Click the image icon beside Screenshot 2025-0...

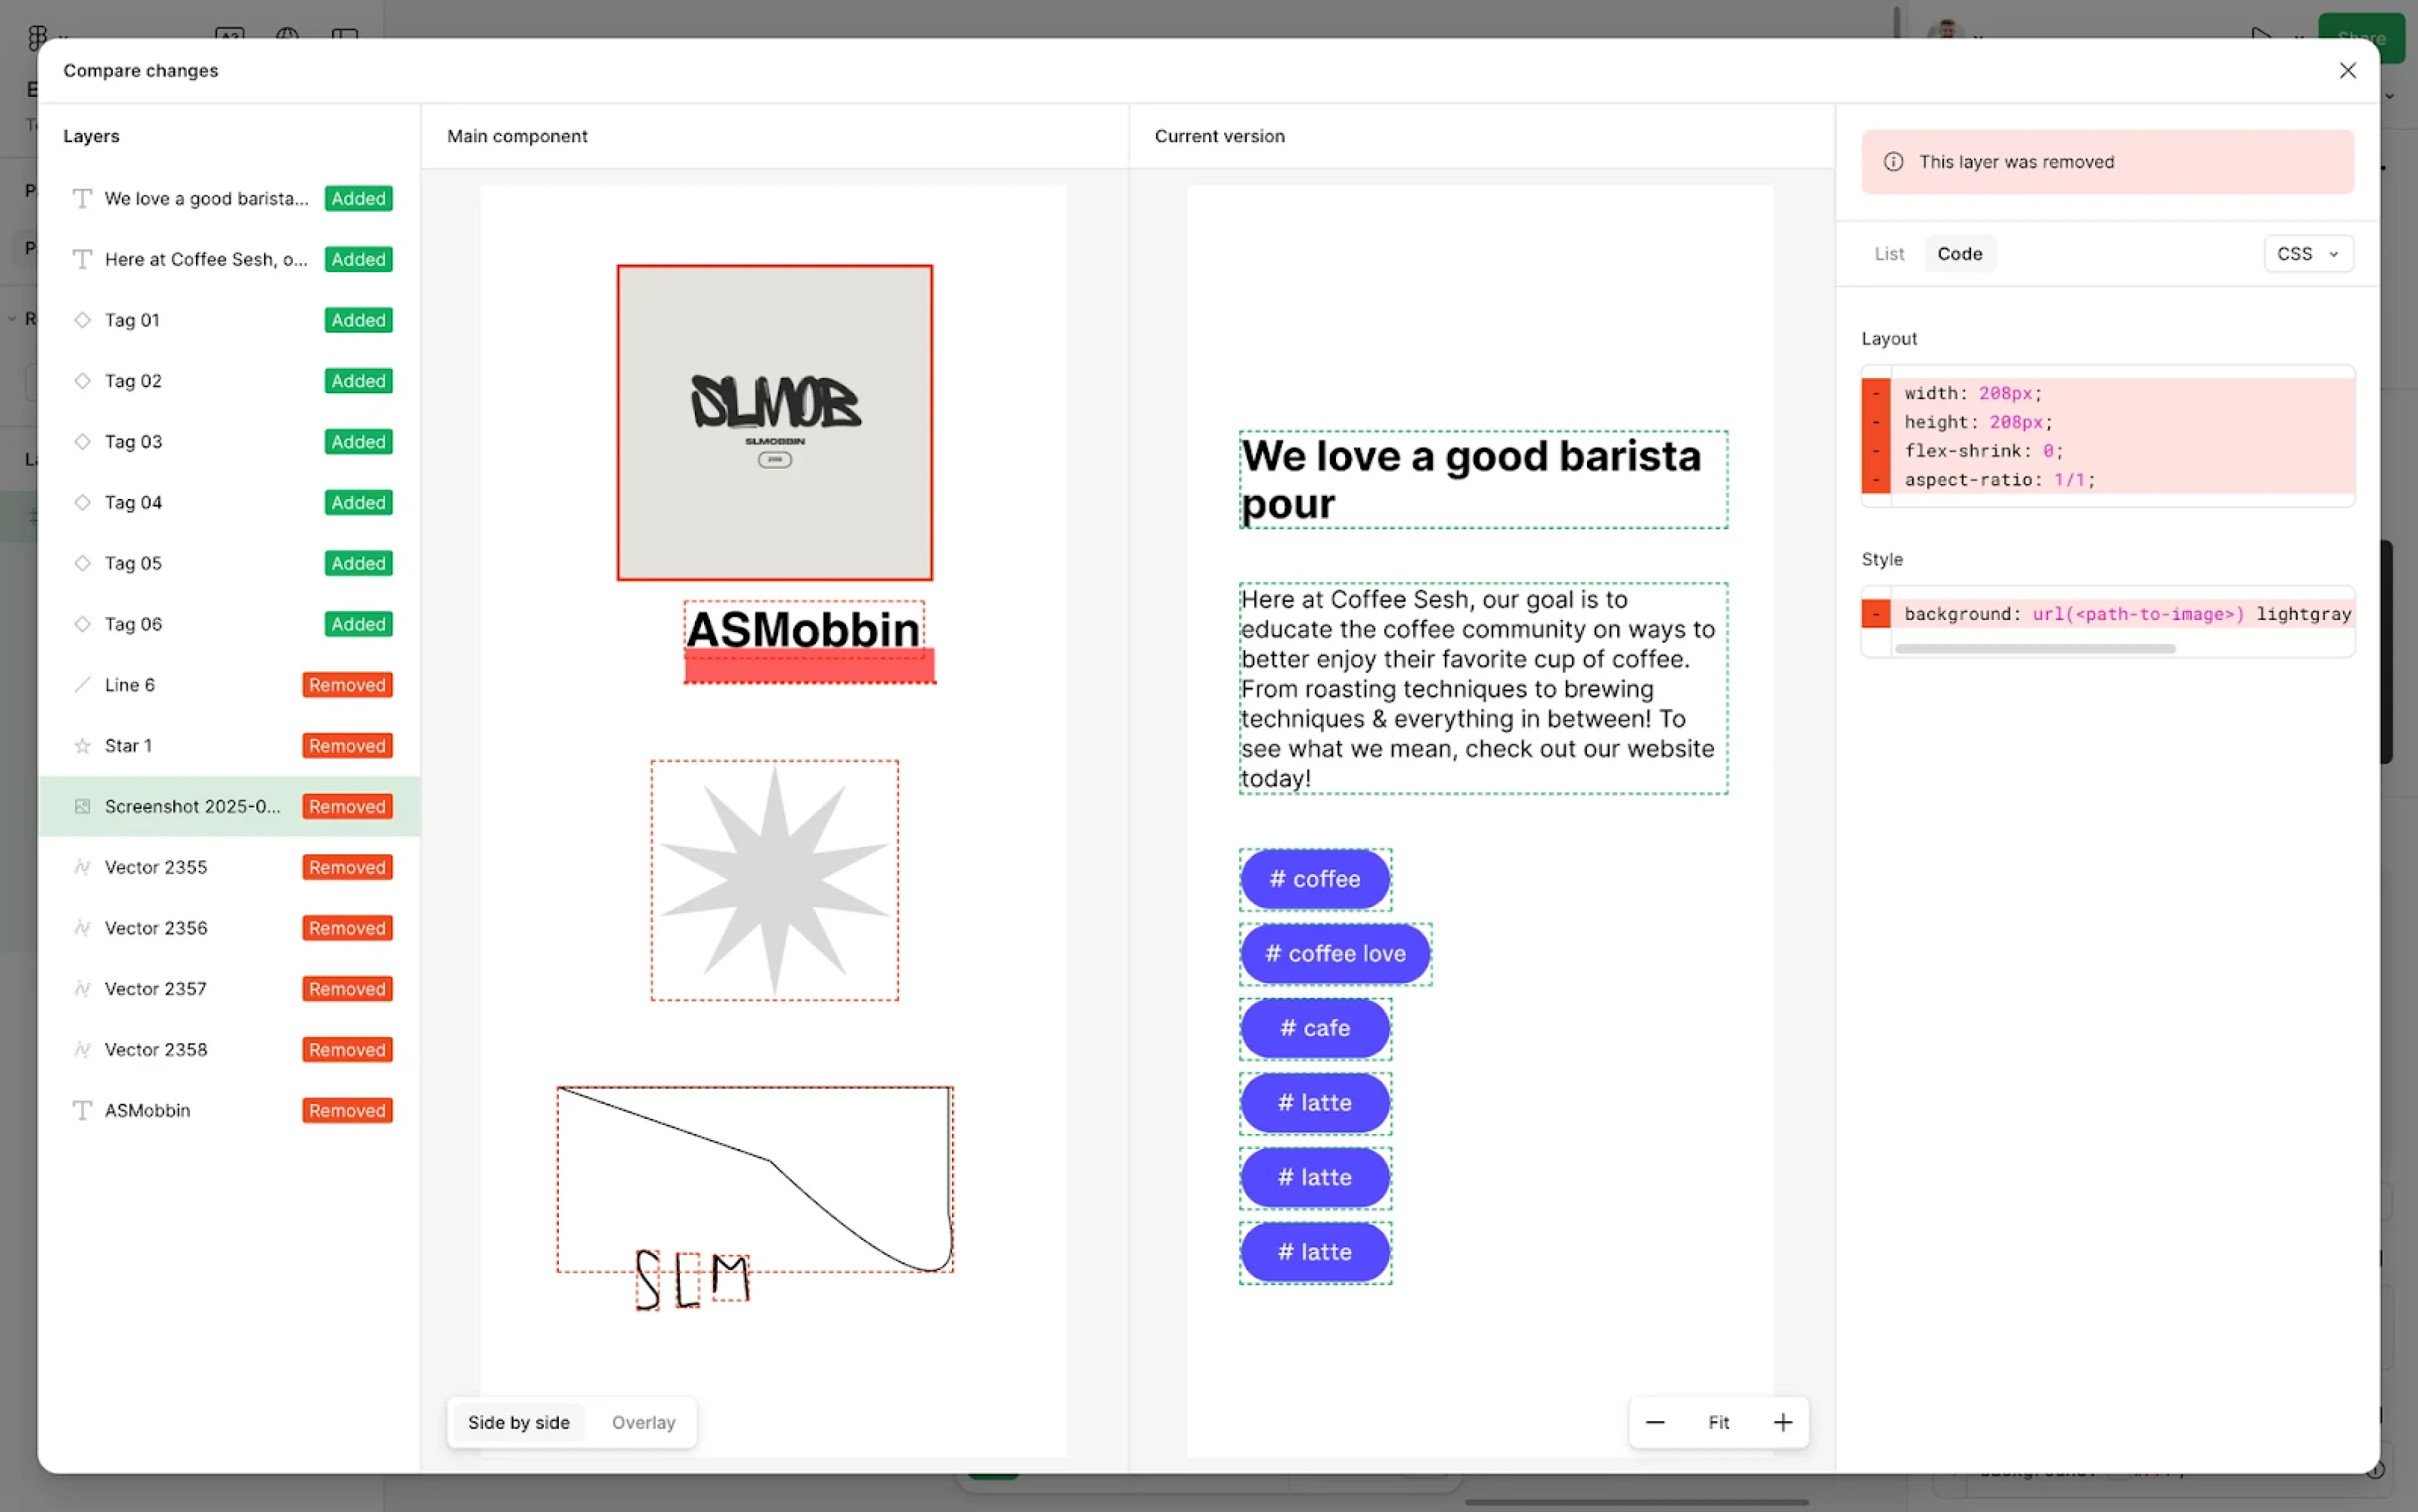83,806
